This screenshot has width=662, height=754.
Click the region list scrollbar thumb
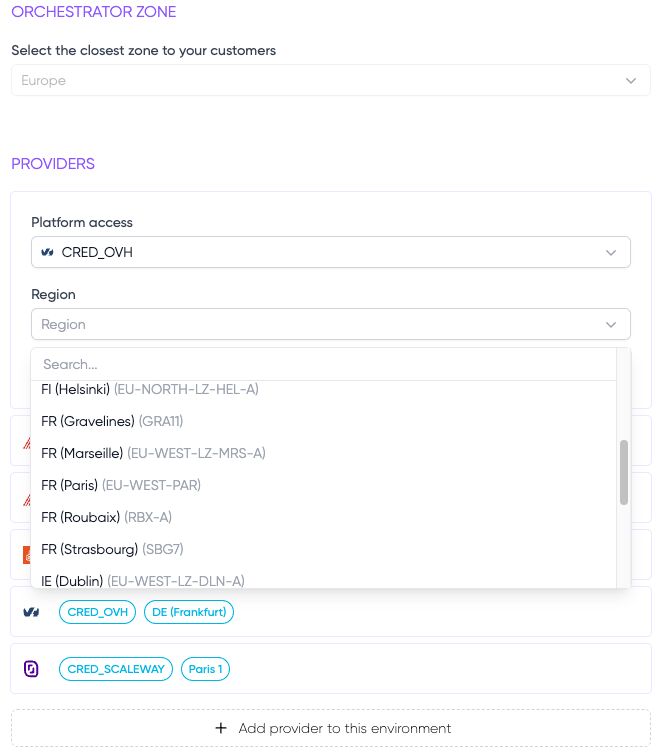tap(624, 472)
